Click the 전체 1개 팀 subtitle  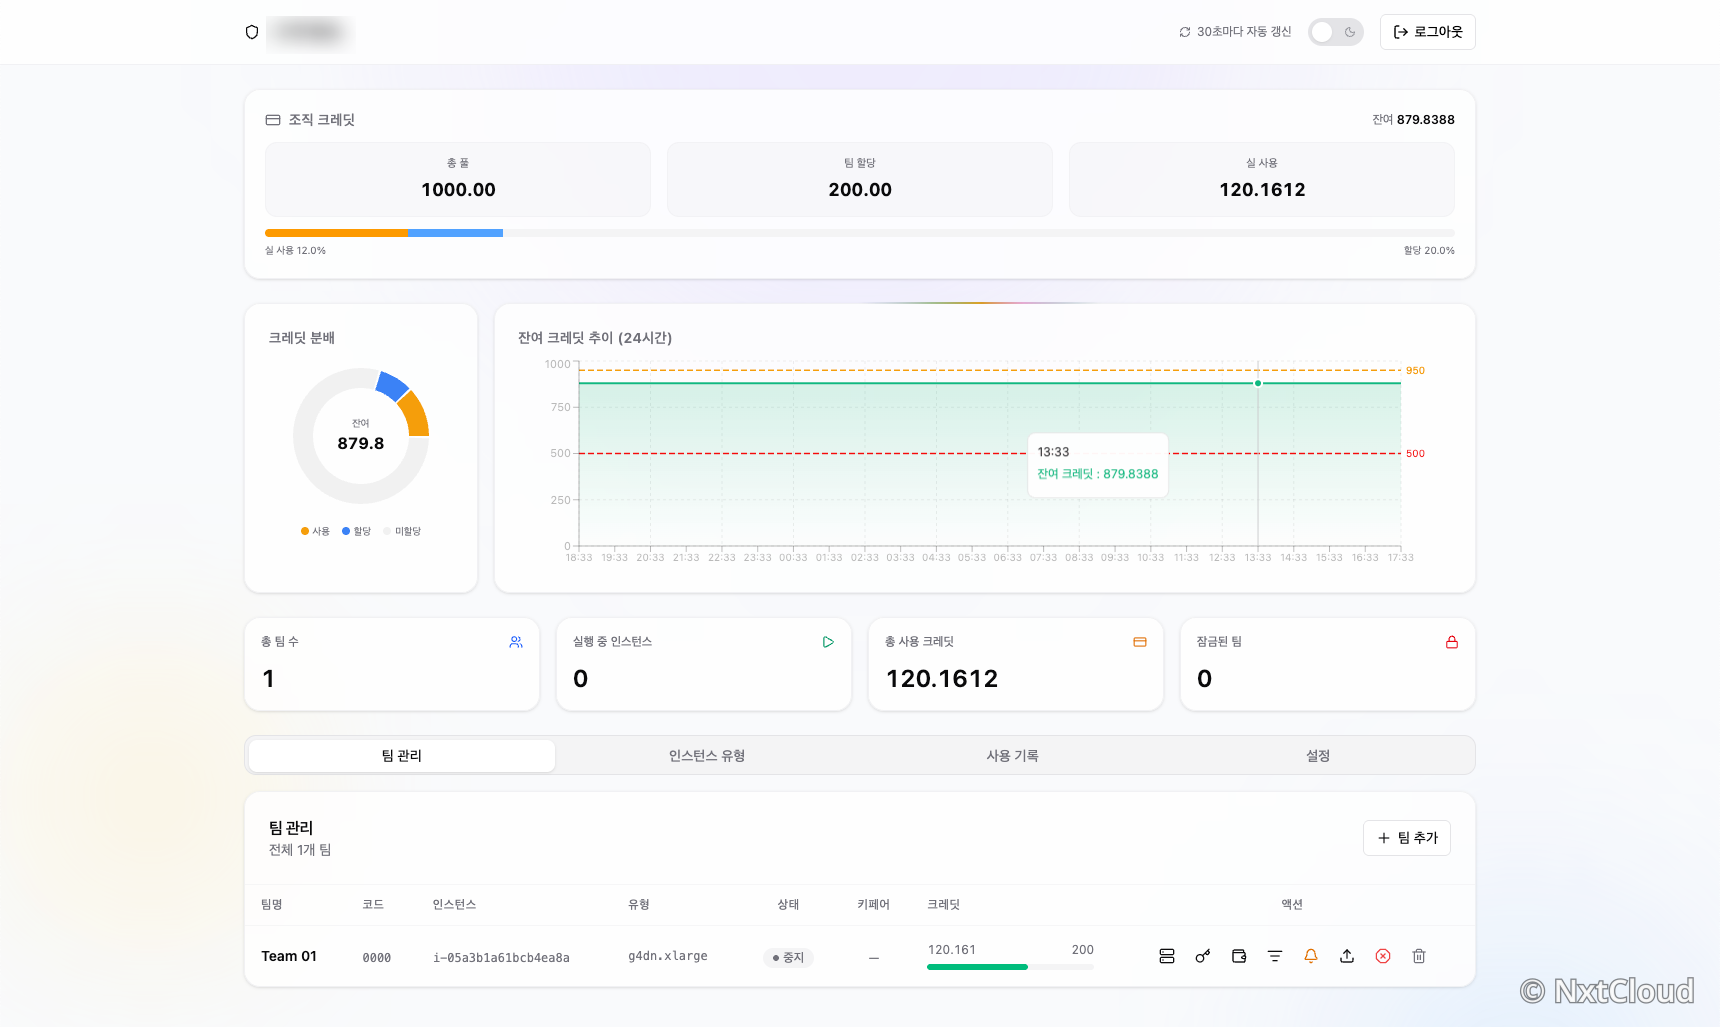pos(300,850)
